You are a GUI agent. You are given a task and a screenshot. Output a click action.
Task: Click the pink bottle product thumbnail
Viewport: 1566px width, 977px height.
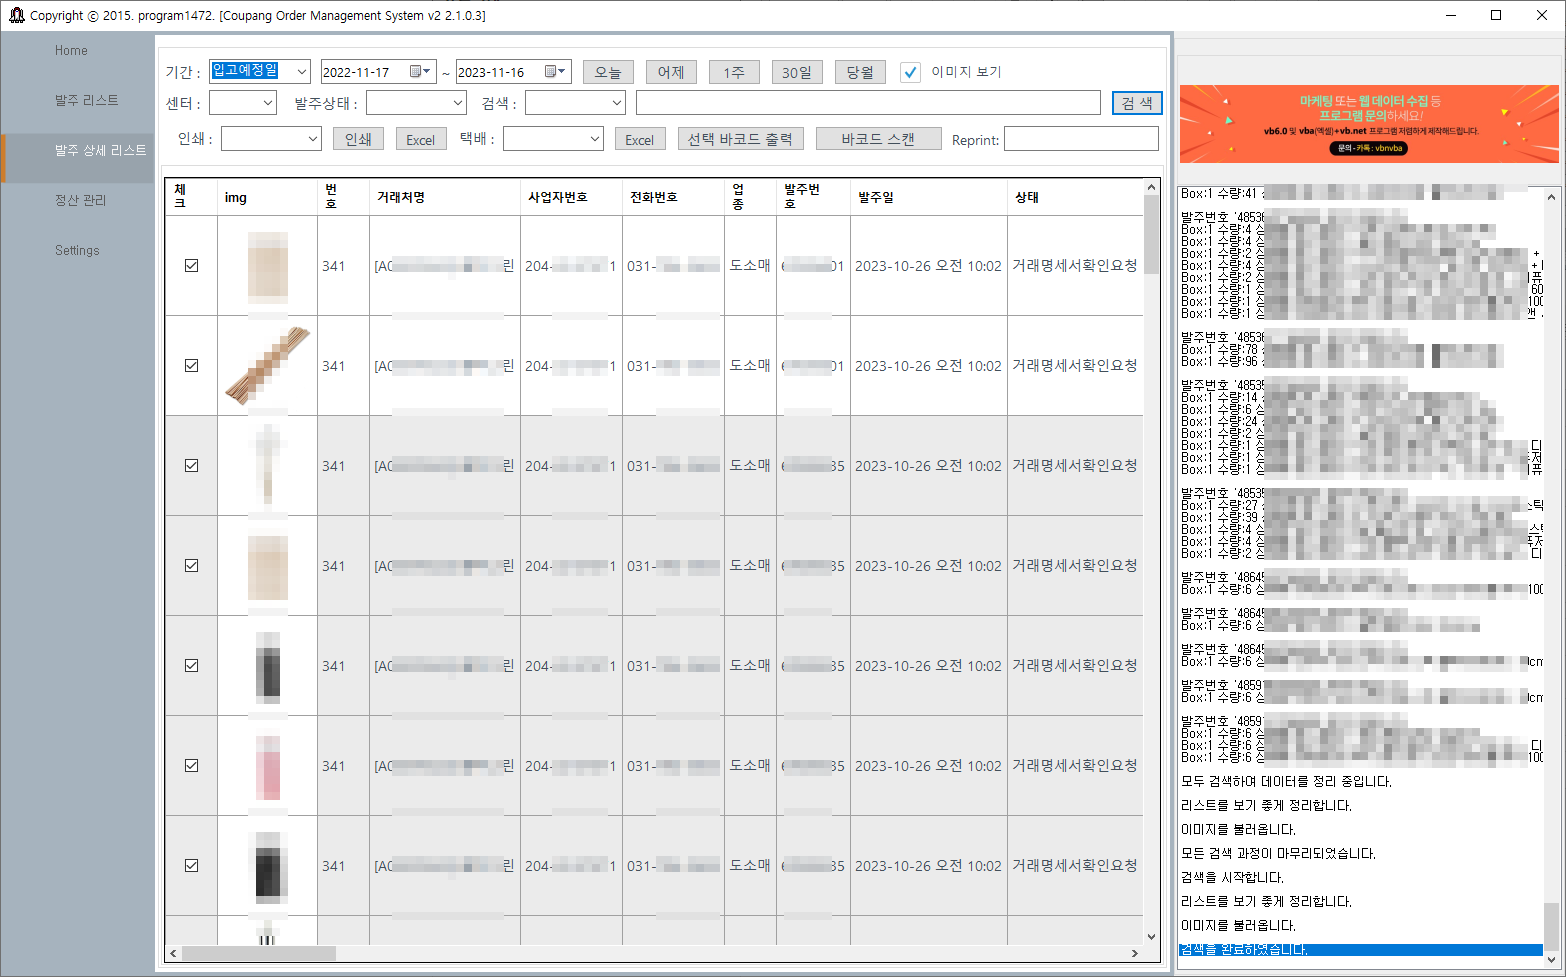(x=267, y=766)
